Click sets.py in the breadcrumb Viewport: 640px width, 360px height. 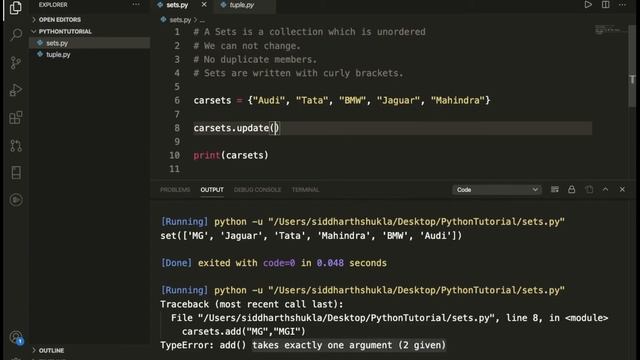tap(180, 20)
